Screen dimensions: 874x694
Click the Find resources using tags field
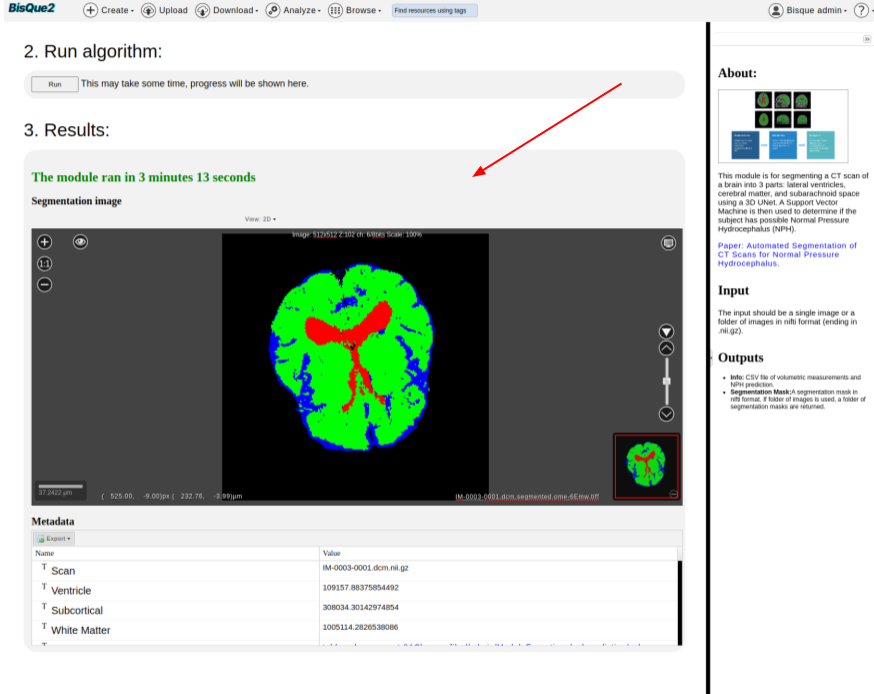[x=434, y=10]
